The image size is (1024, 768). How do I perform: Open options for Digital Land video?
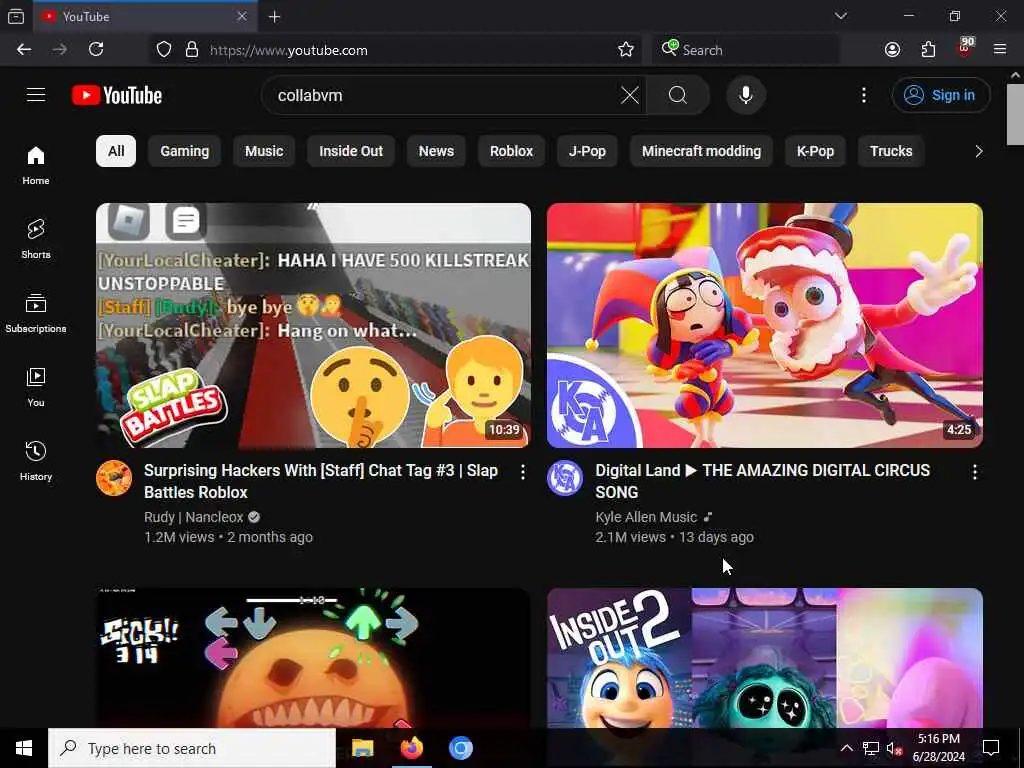[974, 472]
